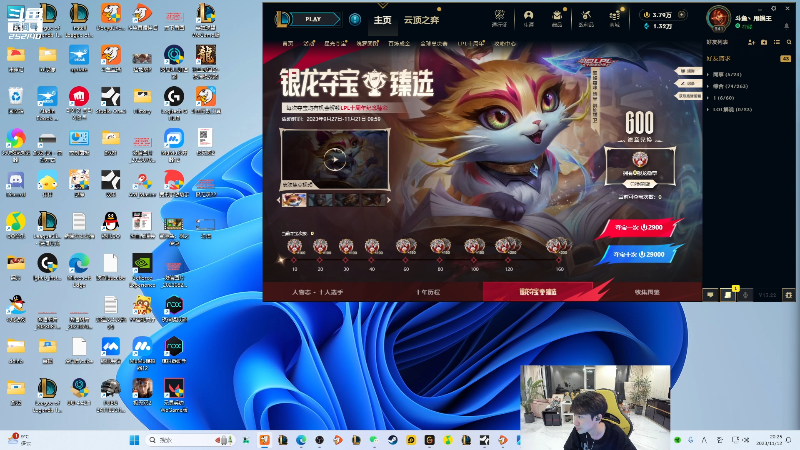Click the red draw-once 2900 button

coord(639,228)
